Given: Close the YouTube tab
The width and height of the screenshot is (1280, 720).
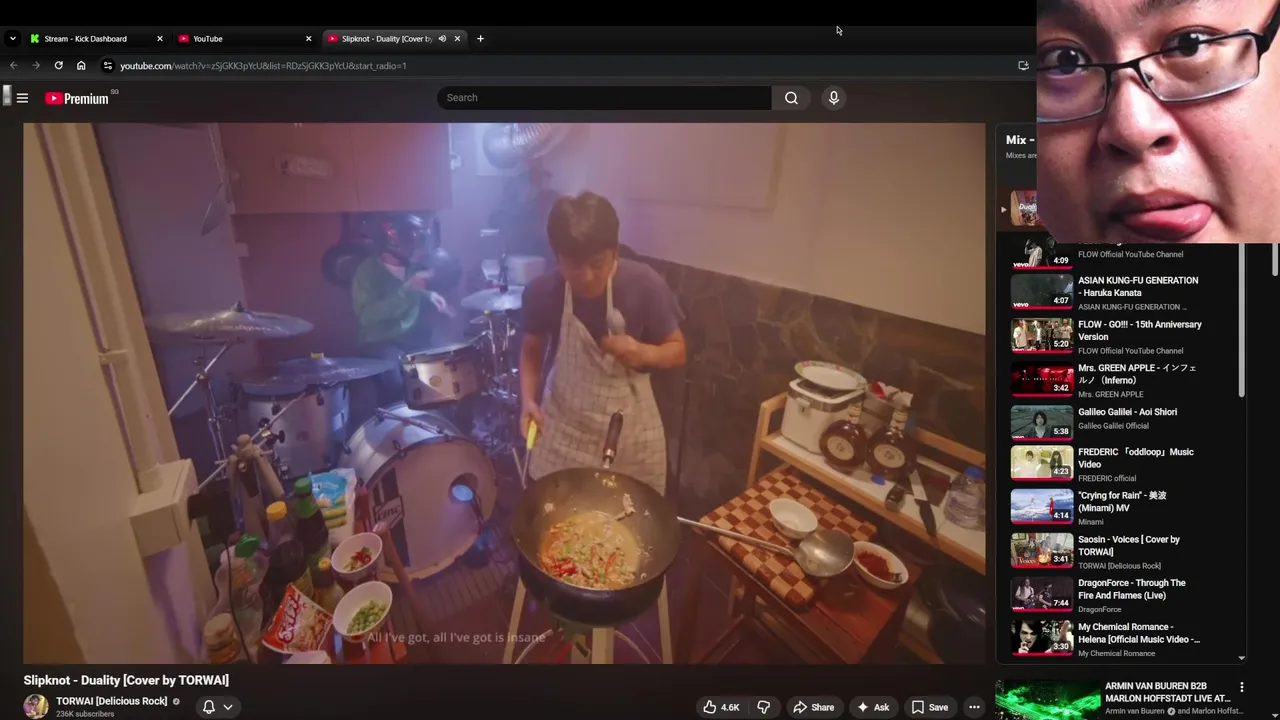Looking at the screenshot, I should point(308,39).
